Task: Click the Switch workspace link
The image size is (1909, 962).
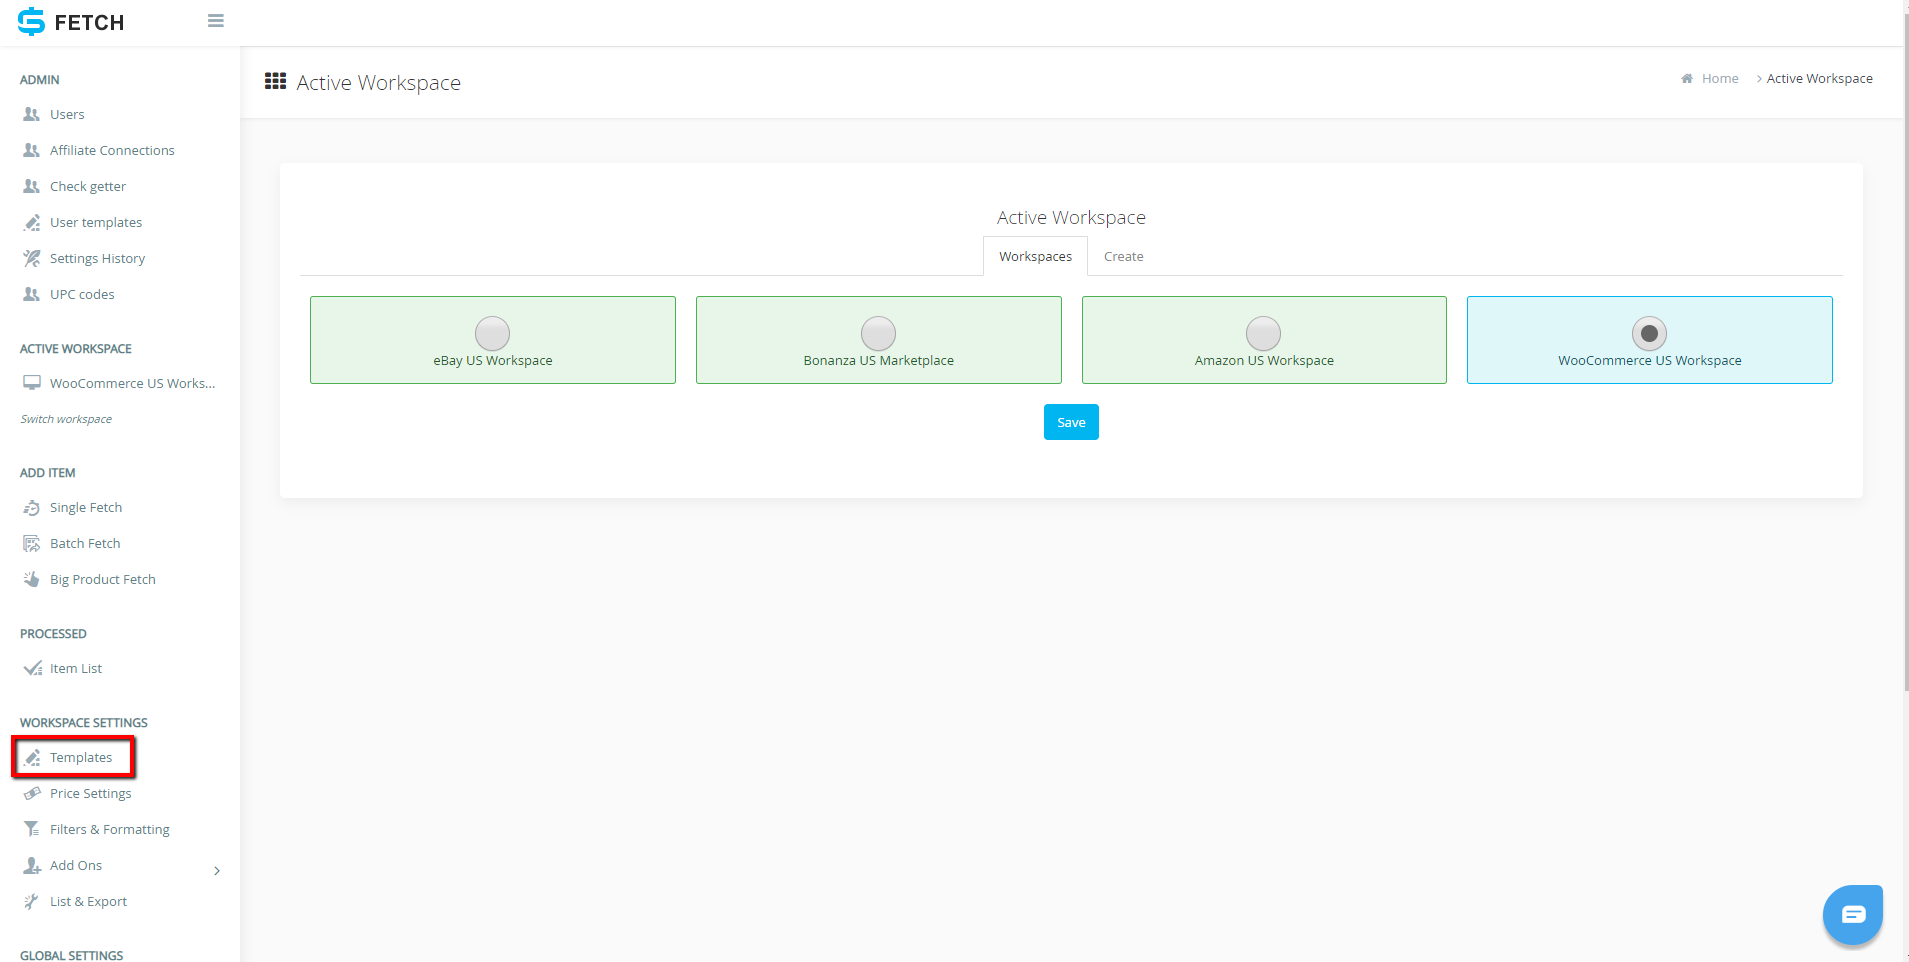Action: click(x=66, y=419)
